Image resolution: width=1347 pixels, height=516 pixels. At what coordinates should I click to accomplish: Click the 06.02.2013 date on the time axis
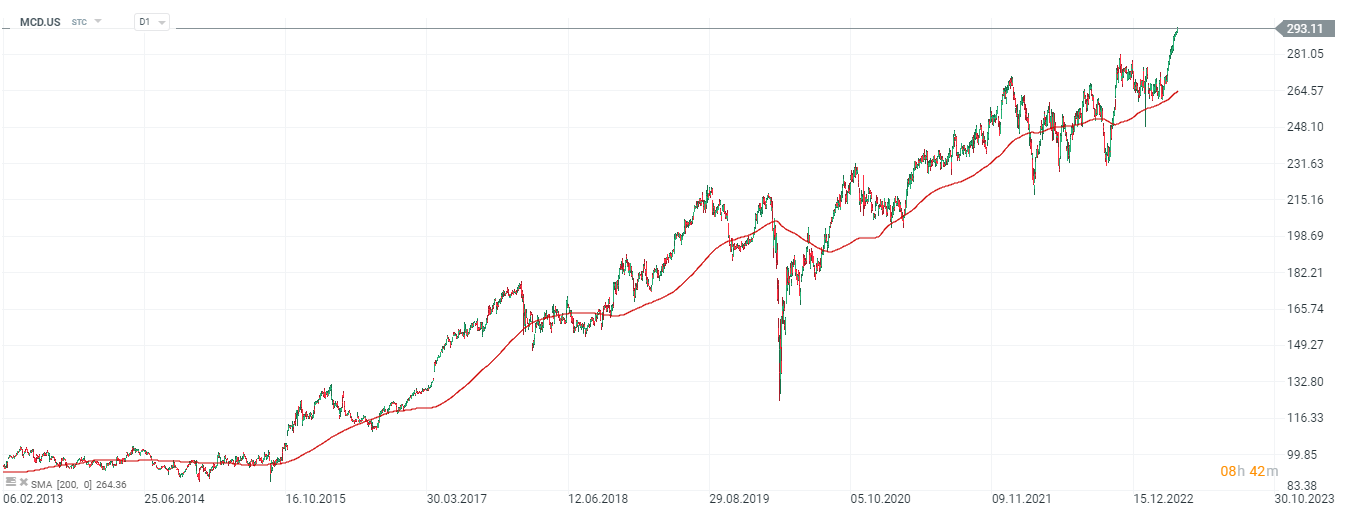[x=31, y=497]
